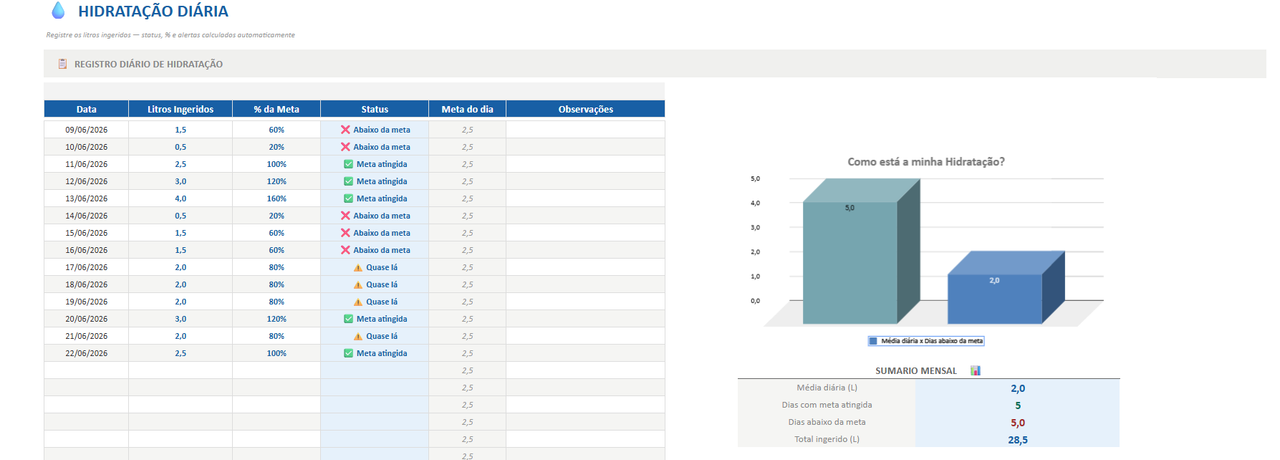Select the Observações column header
This screenshot has height=460, width=1280.
coord(585,109)
